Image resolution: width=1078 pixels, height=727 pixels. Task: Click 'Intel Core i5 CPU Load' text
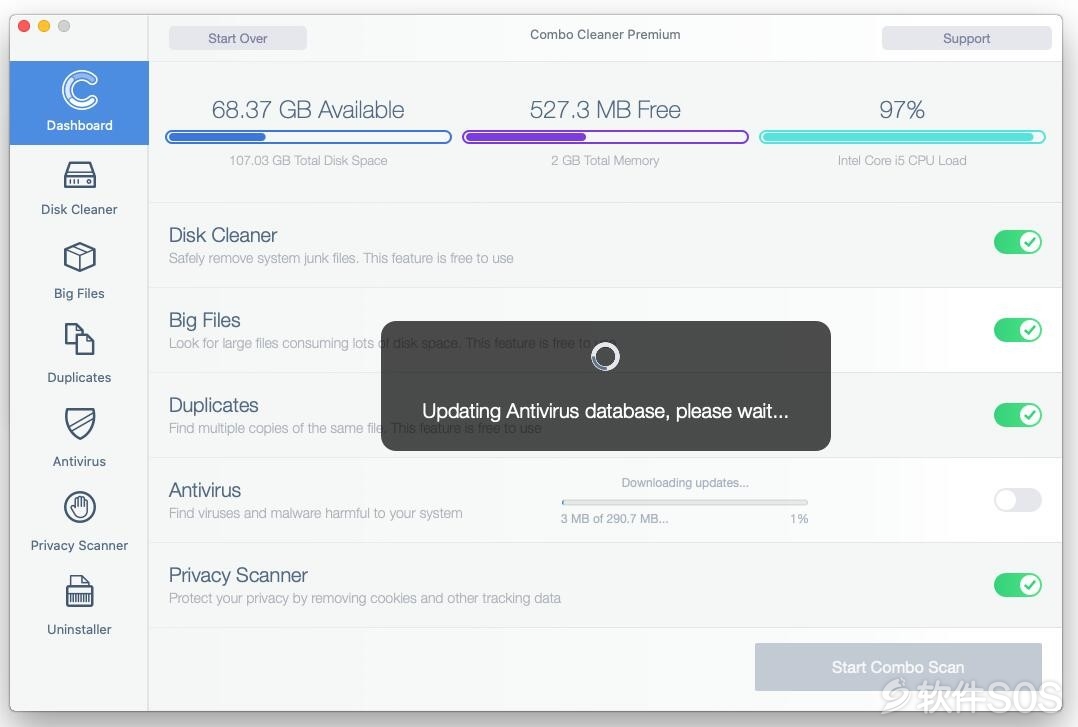click(902, 160)
